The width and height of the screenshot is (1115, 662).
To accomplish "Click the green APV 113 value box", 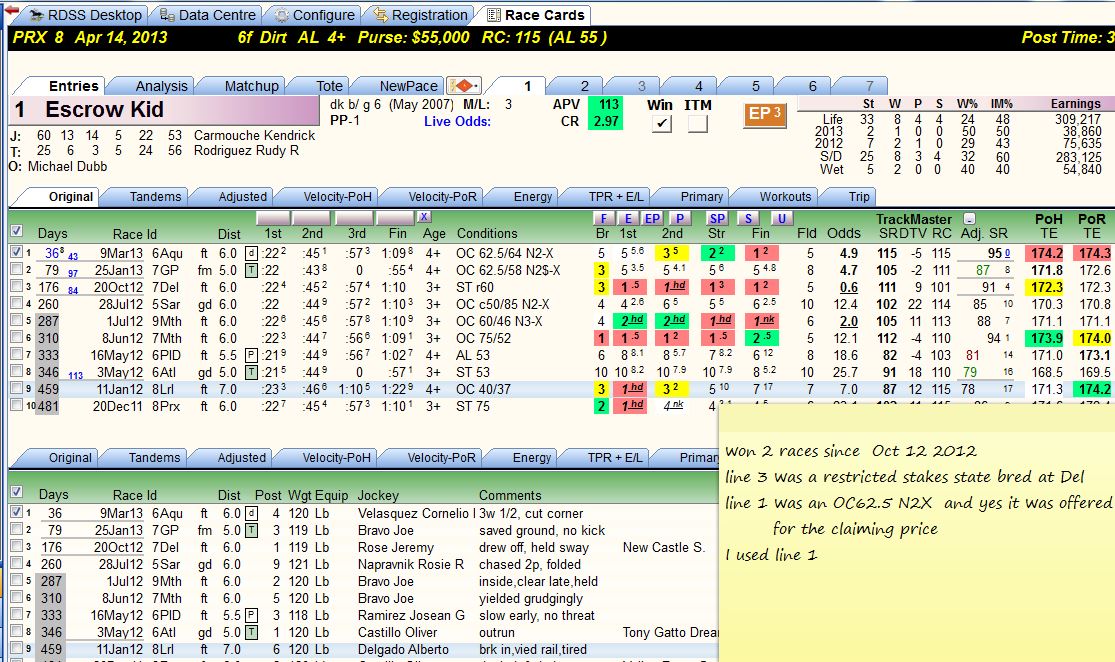I will [606, 105].
